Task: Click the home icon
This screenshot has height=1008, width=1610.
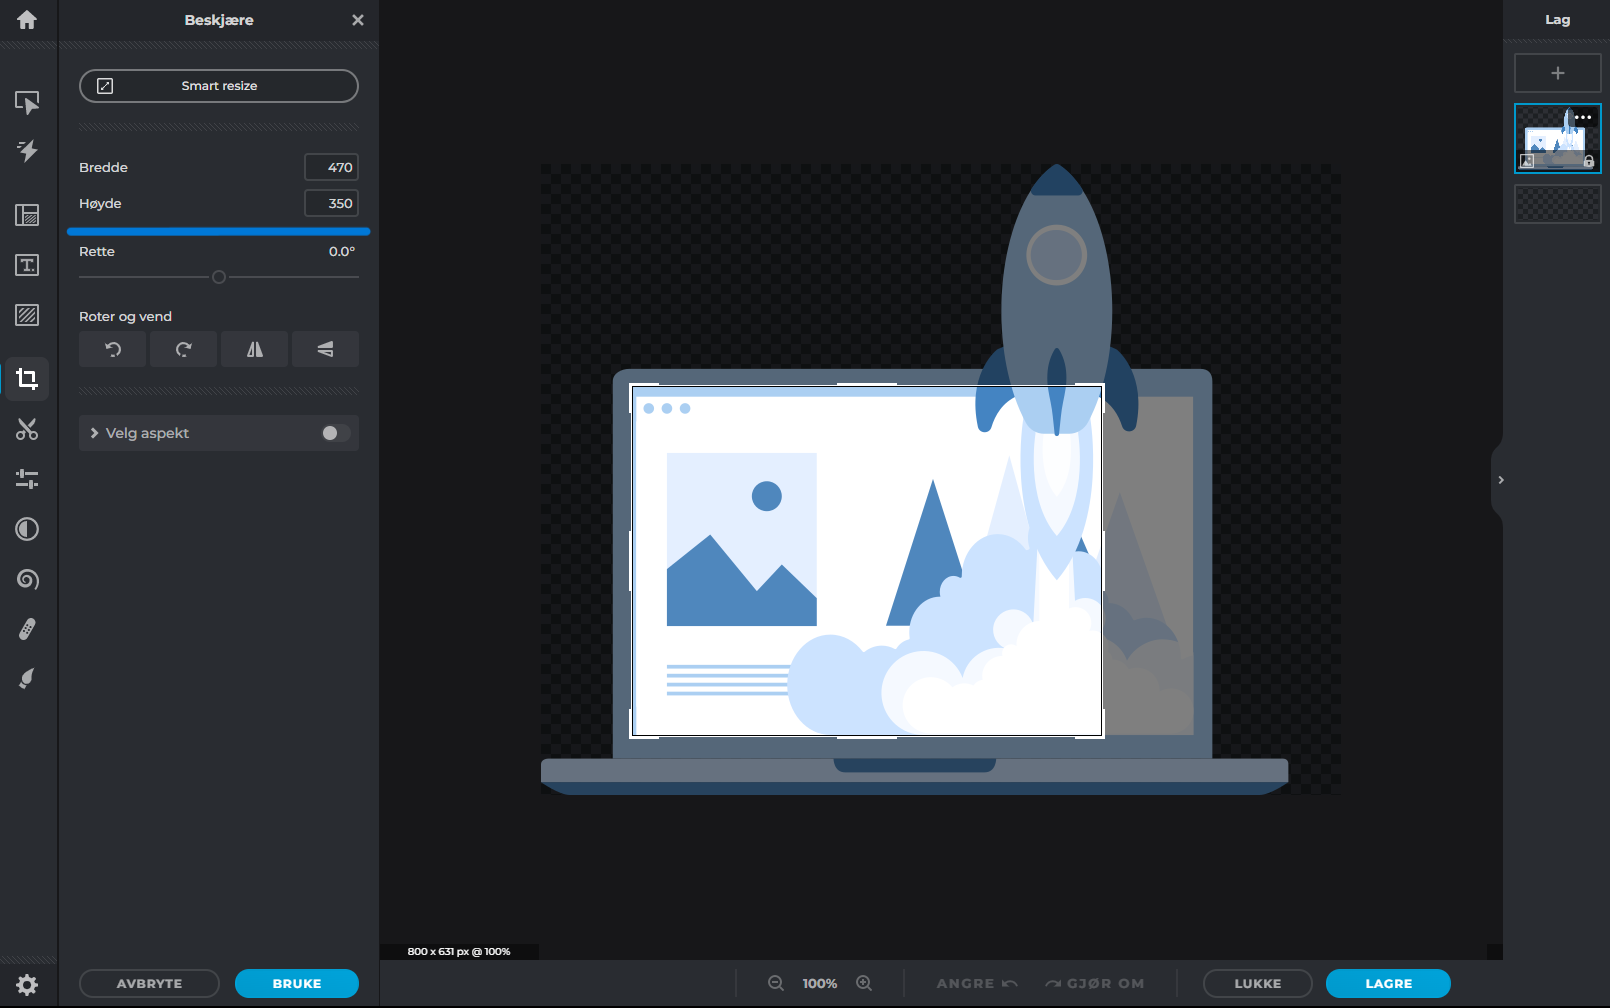Action: [27, 20]
